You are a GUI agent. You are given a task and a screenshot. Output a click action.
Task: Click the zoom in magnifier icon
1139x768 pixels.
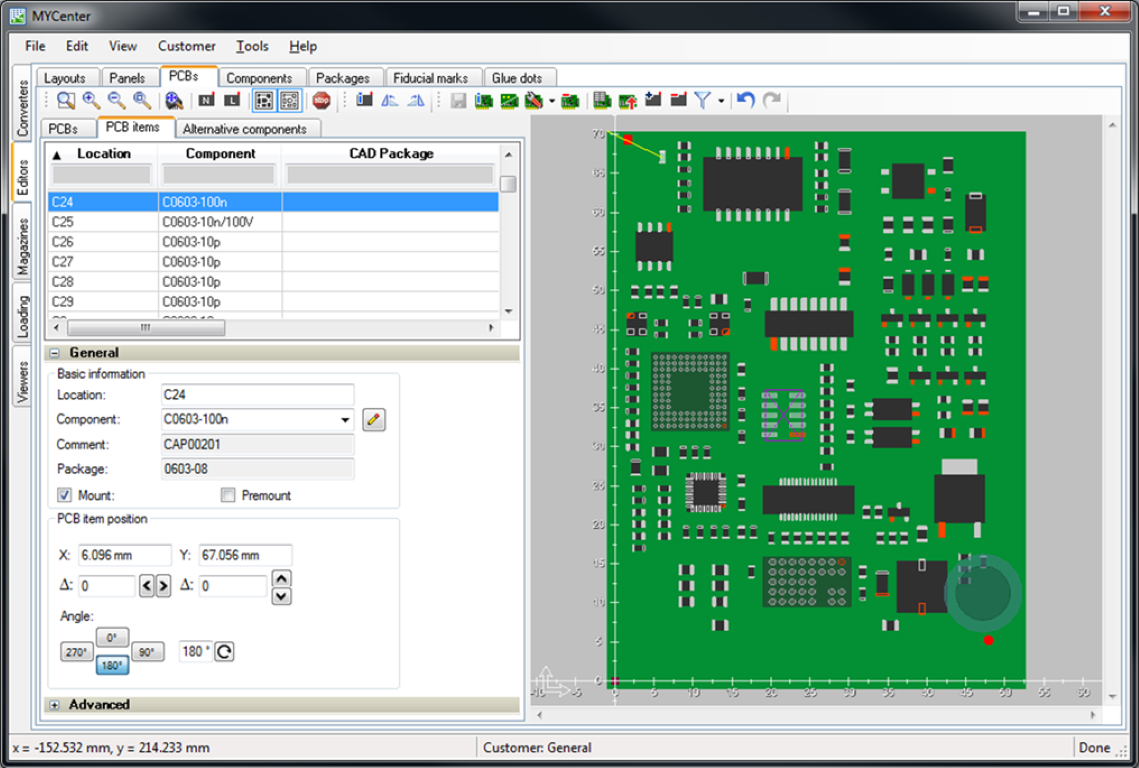(92, 100)
